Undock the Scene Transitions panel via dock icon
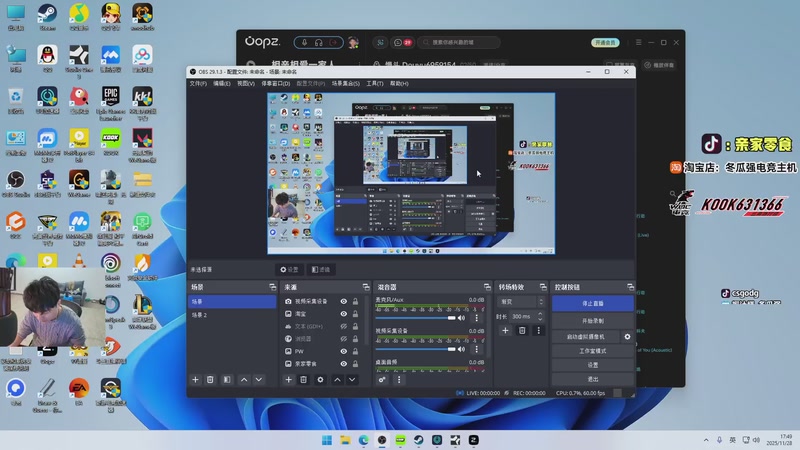 (543, 287)
